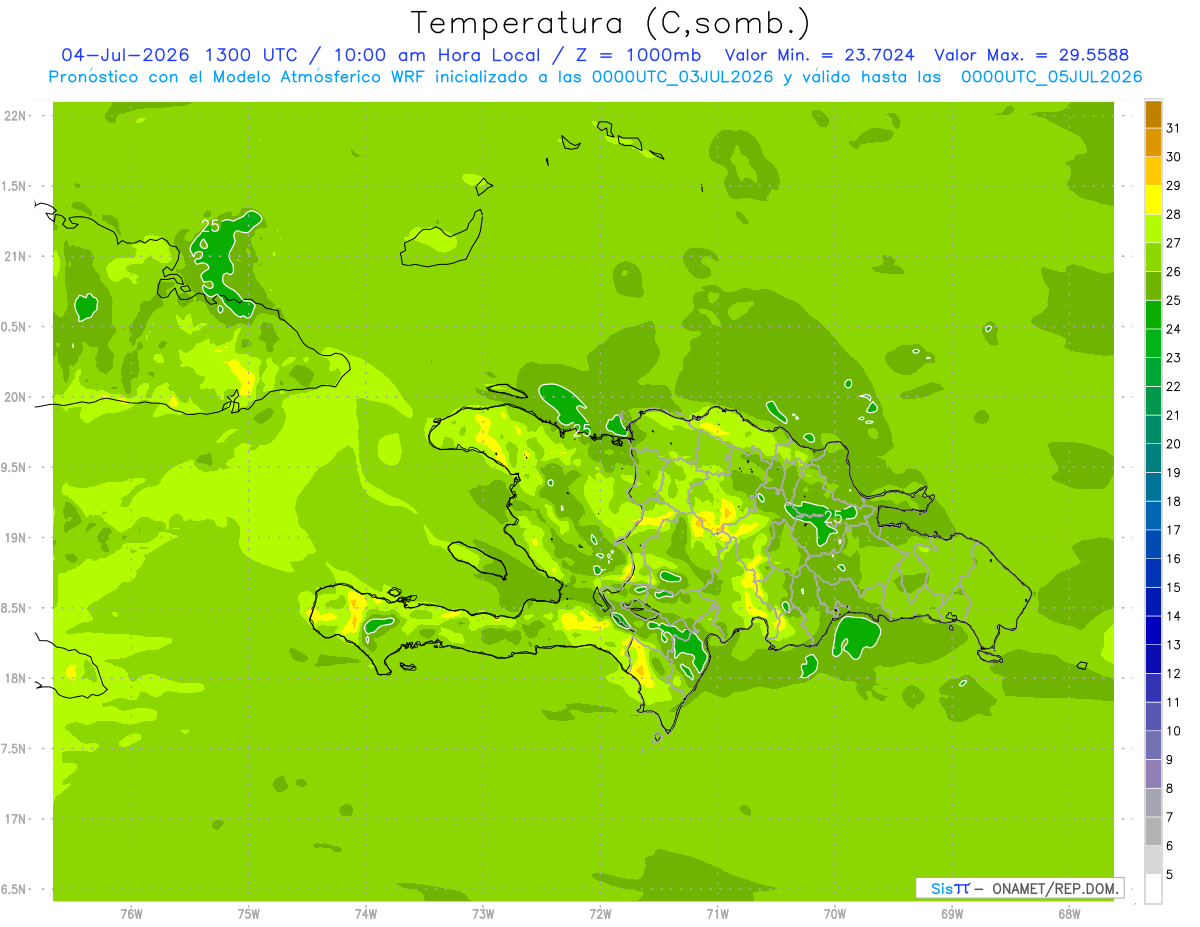Click the colorbar value label "16"

(1175, 559)
